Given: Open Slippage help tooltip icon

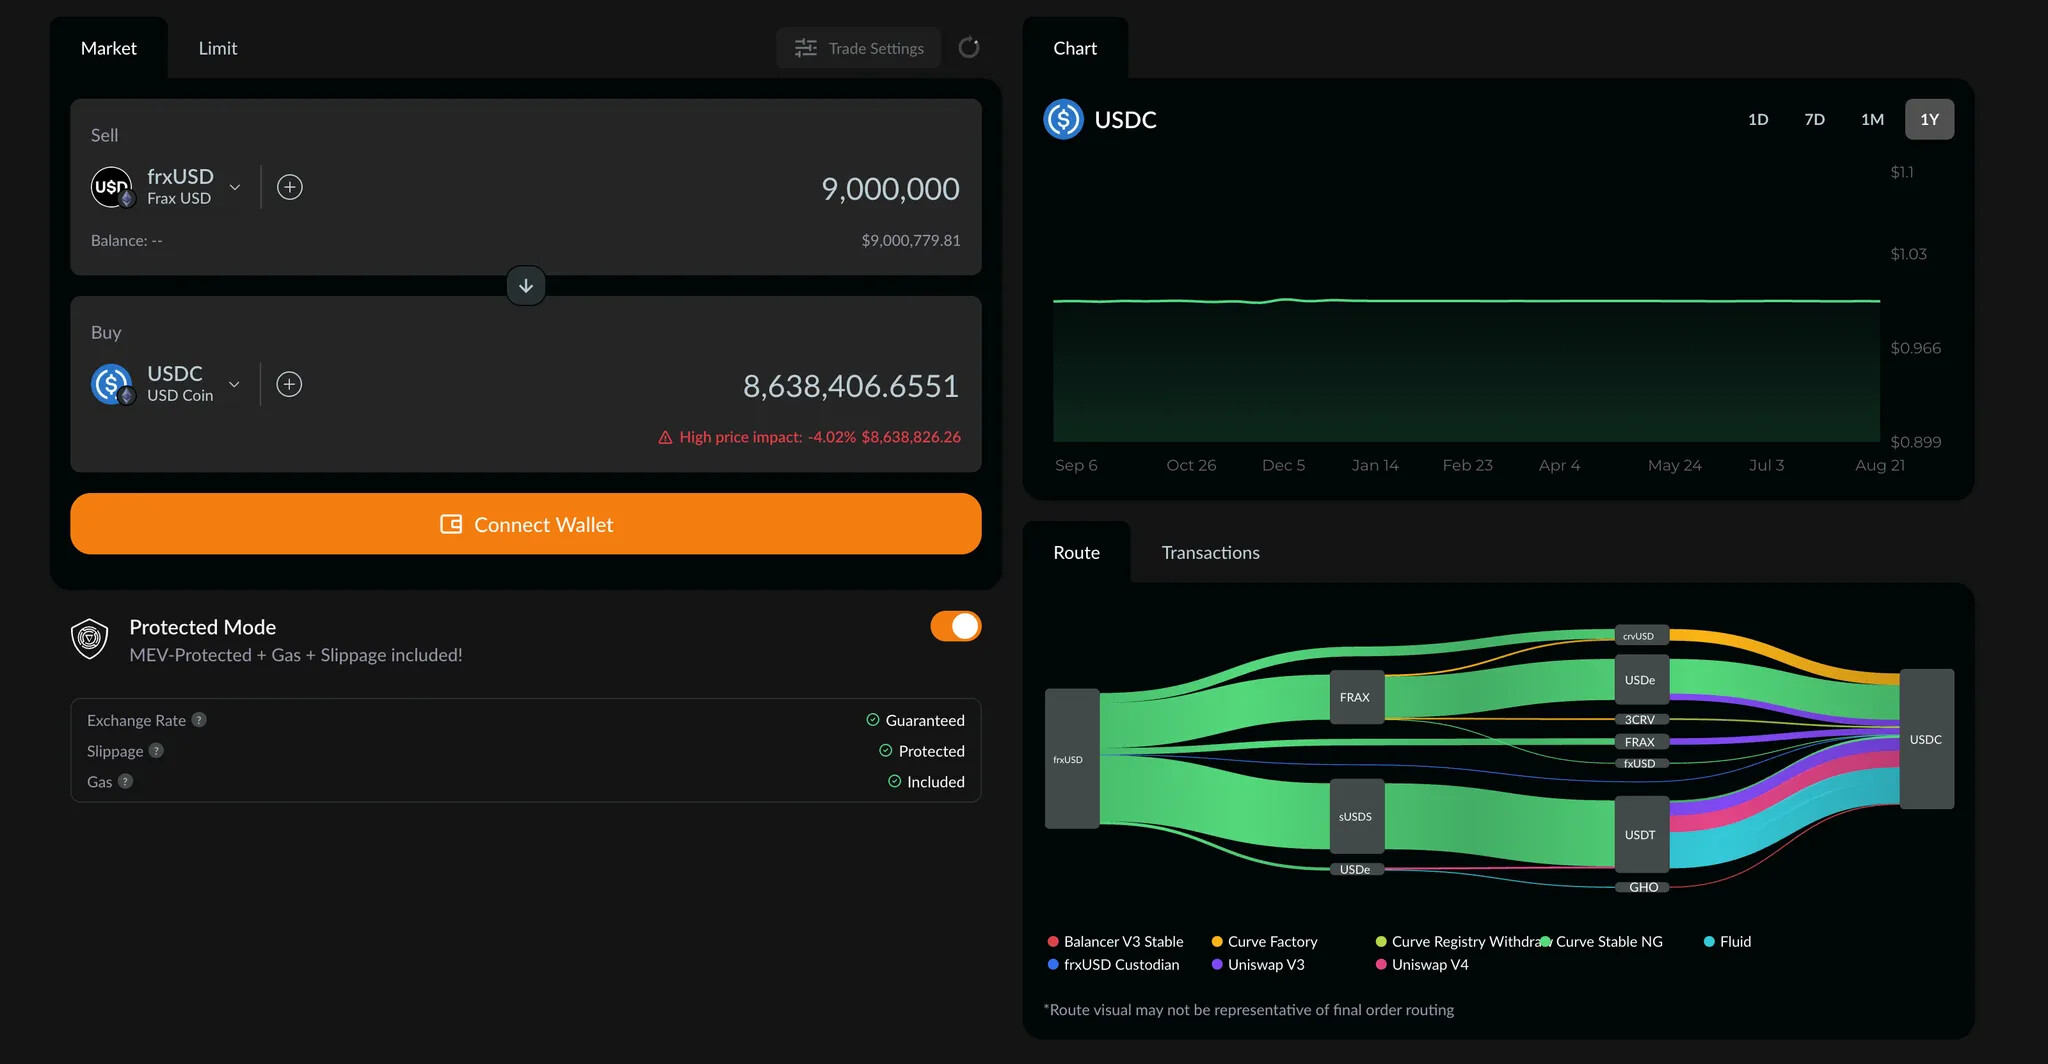Looking at the screenshot, I should coord(156,751).
